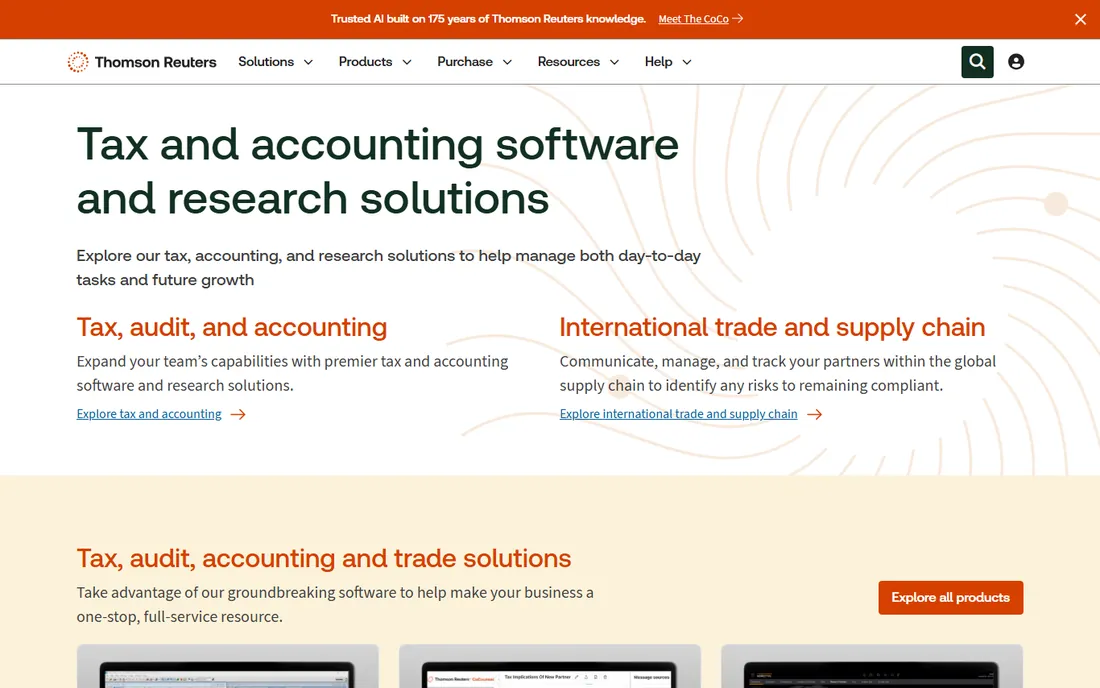Click International trade and supply chain heading
1100x688 pixels.
(772, 328)
